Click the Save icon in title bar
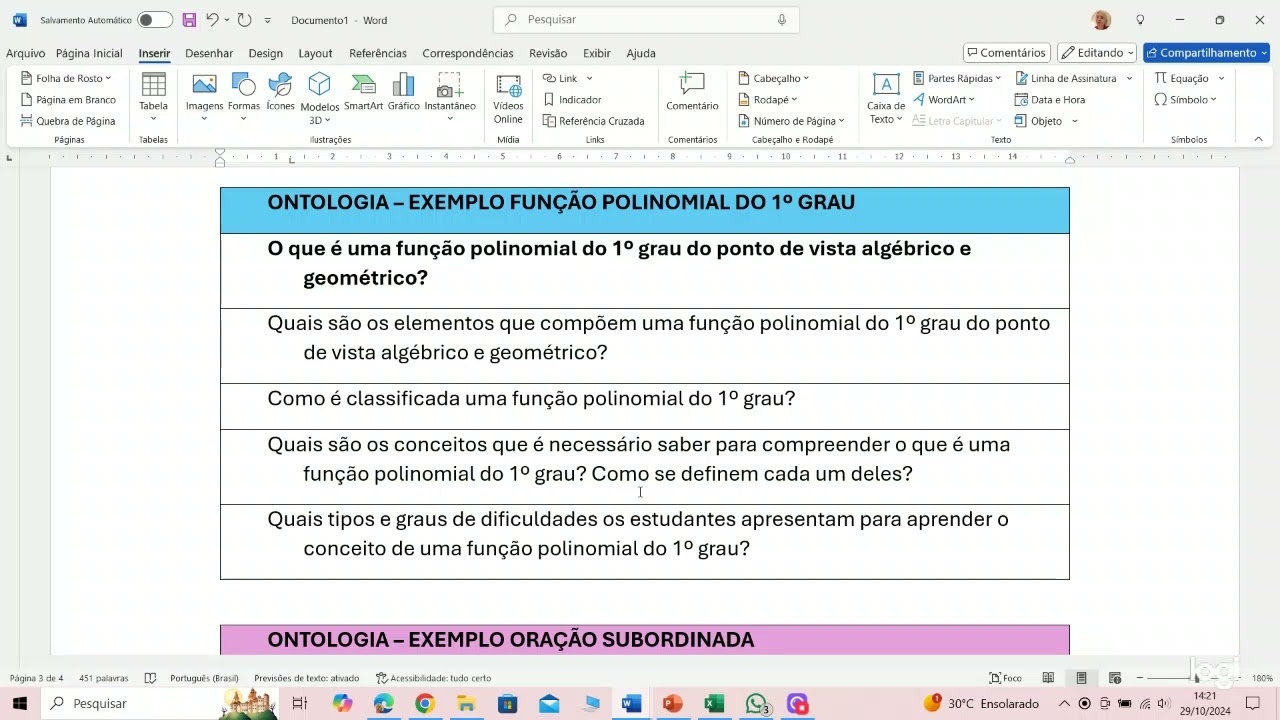 [x=189, y=20]
